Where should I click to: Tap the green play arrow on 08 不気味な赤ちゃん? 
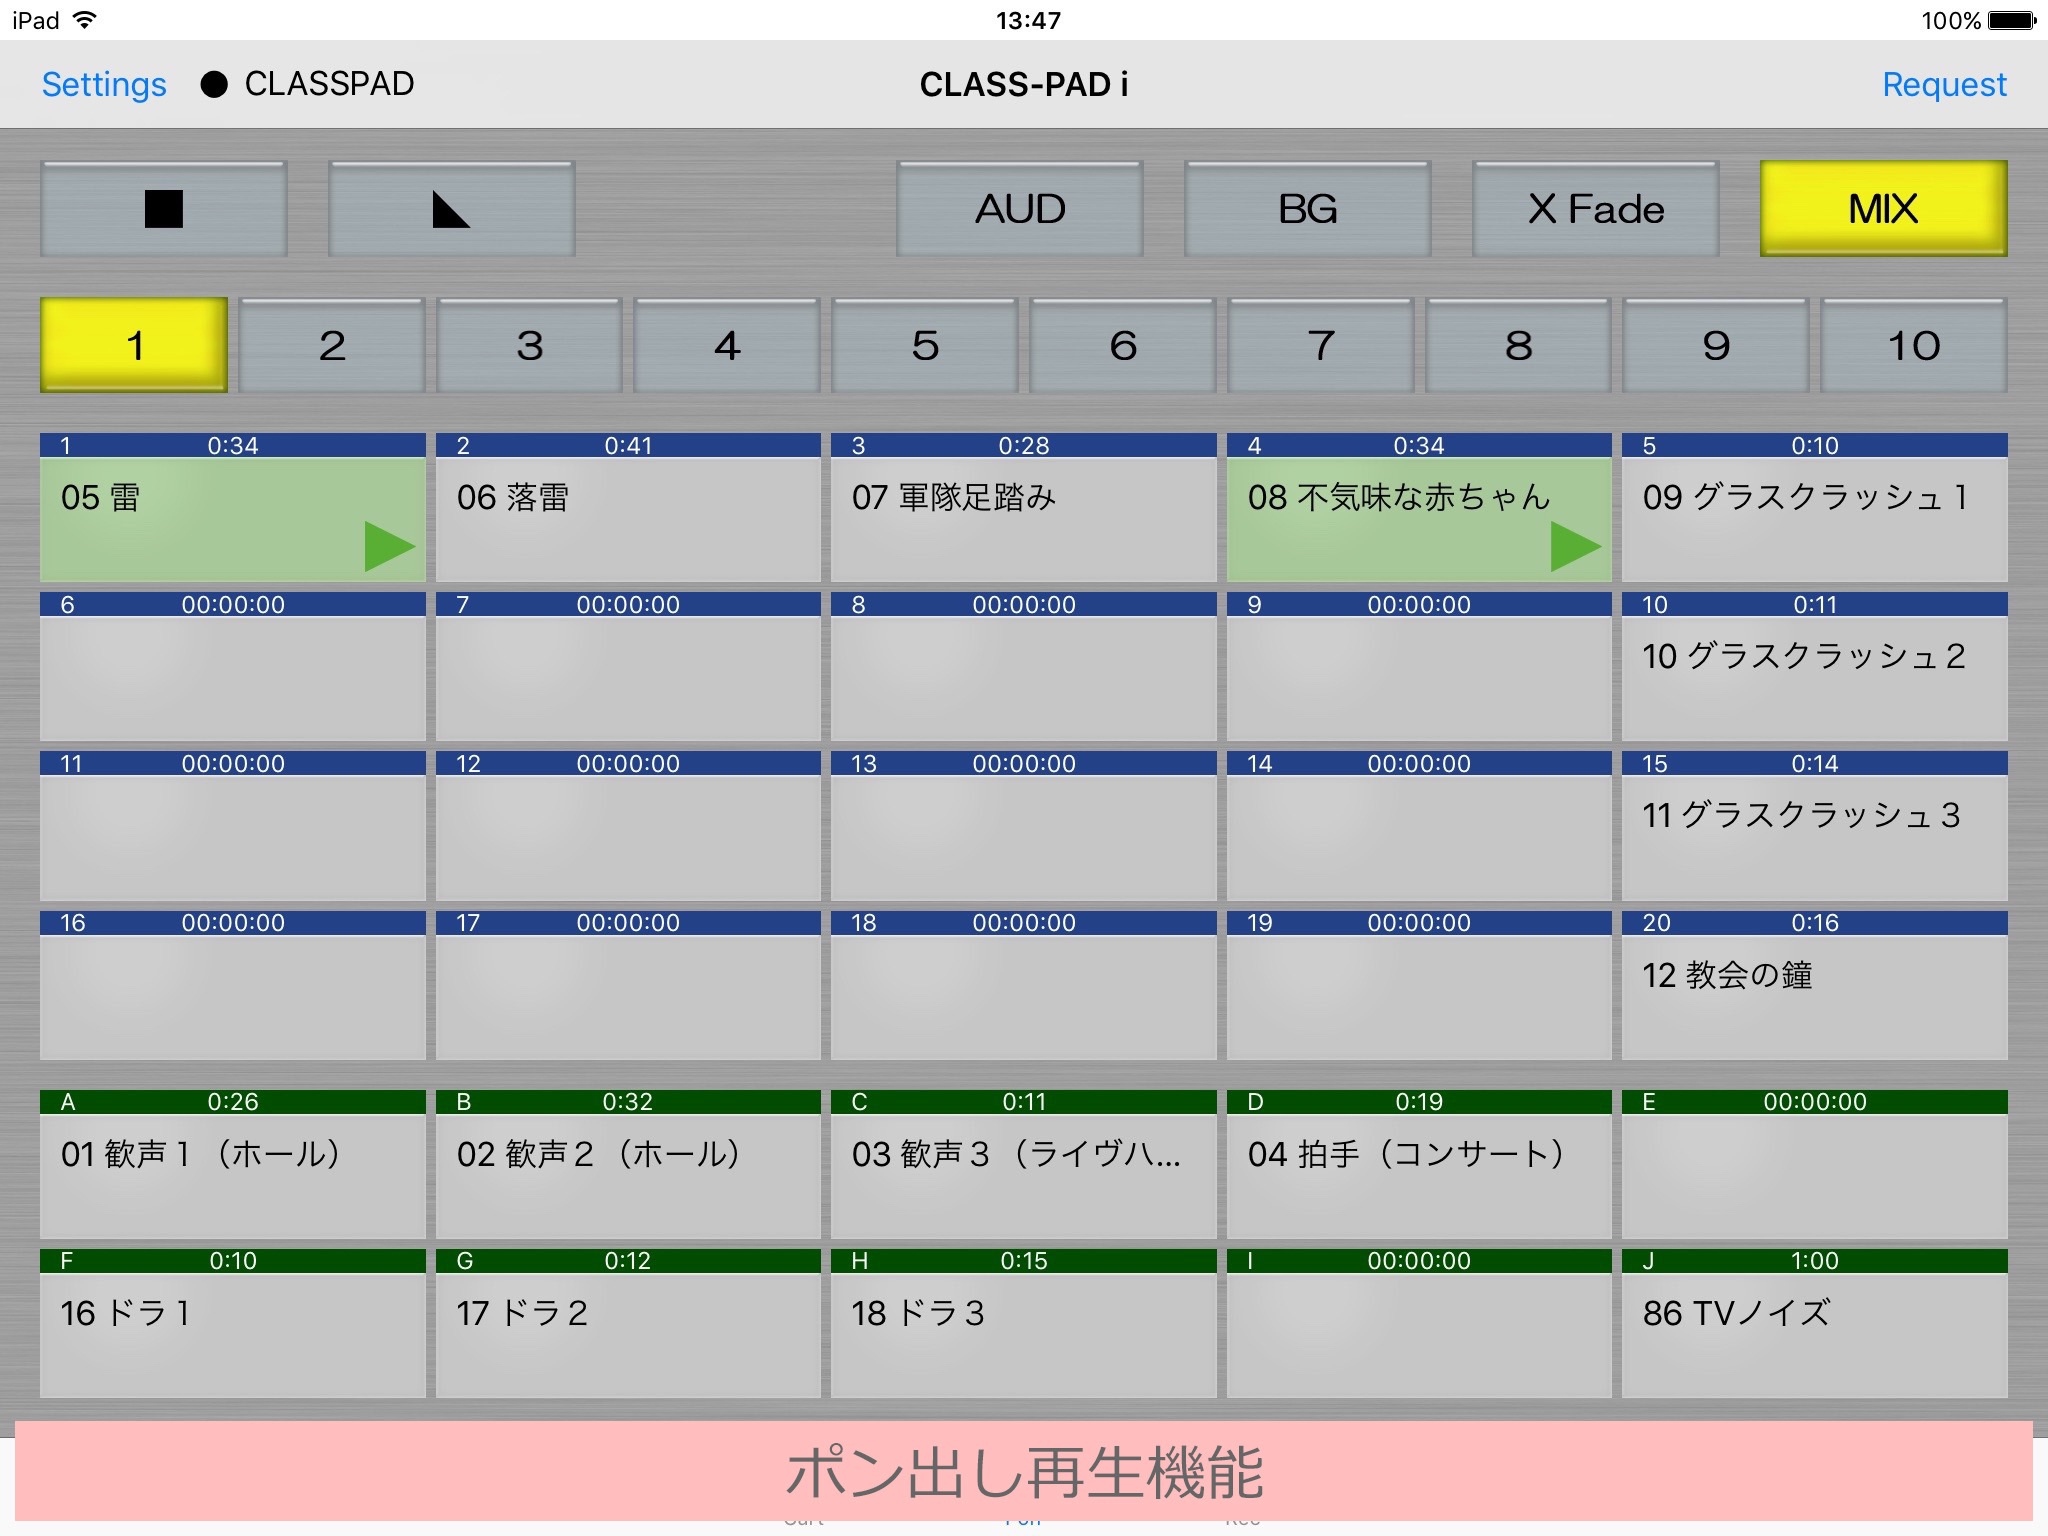(1575, 546)
